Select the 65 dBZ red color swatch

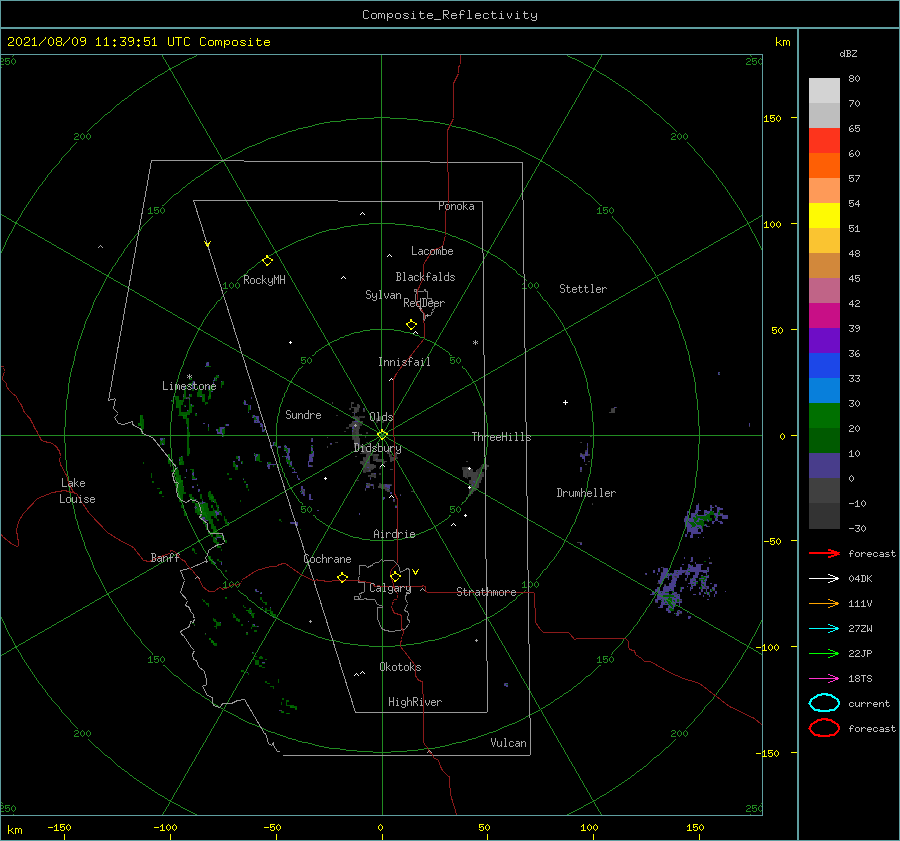tap(824, 140)
